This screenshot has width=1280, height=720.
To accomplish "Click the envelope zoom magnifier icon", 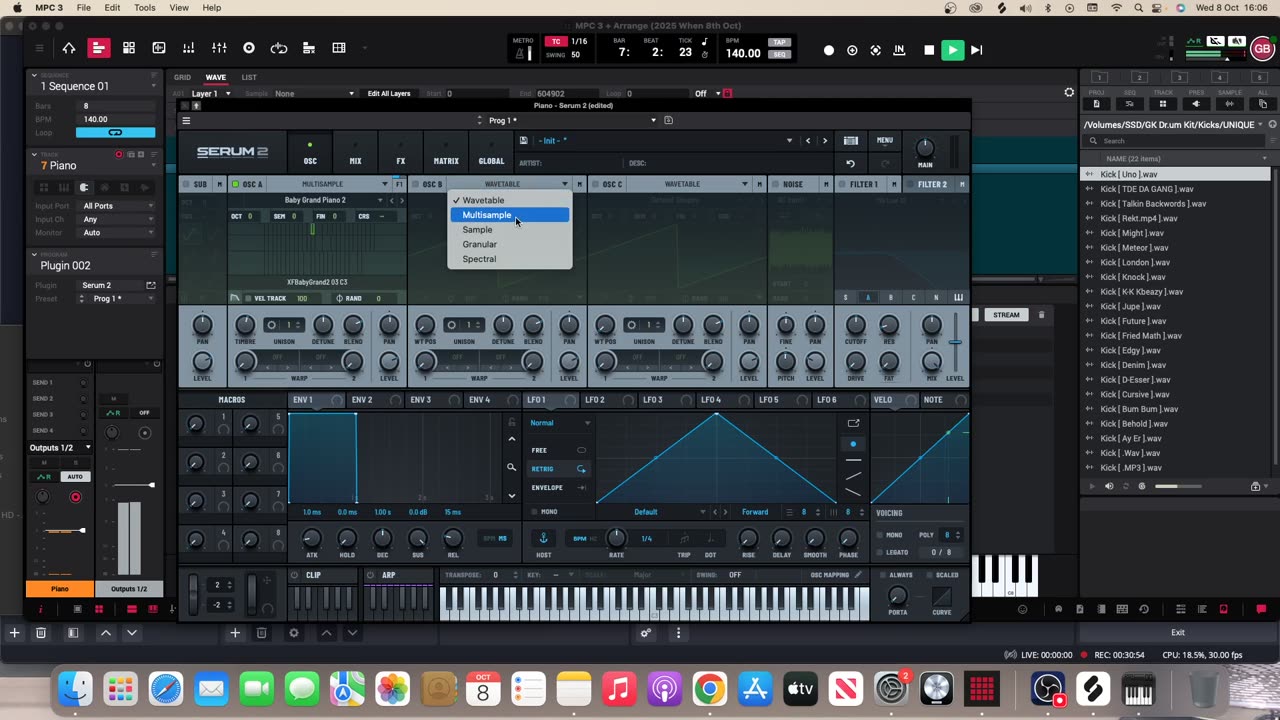I will click(x=512, y=467).
